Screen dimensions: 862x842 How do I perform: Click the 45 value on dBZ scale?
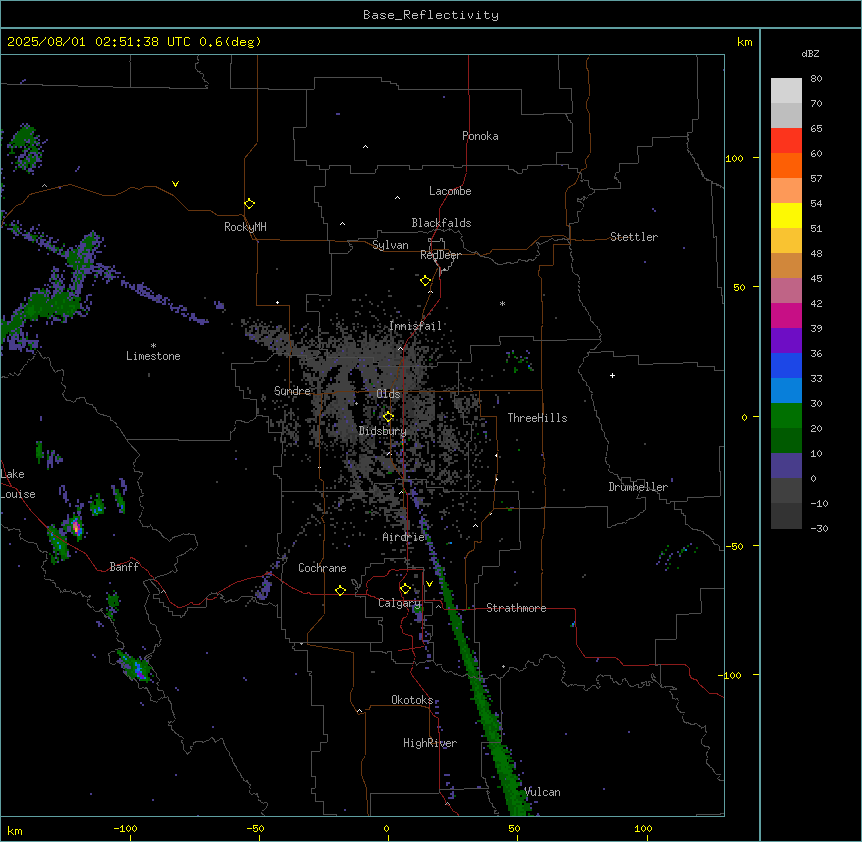(x=816, y=278)
